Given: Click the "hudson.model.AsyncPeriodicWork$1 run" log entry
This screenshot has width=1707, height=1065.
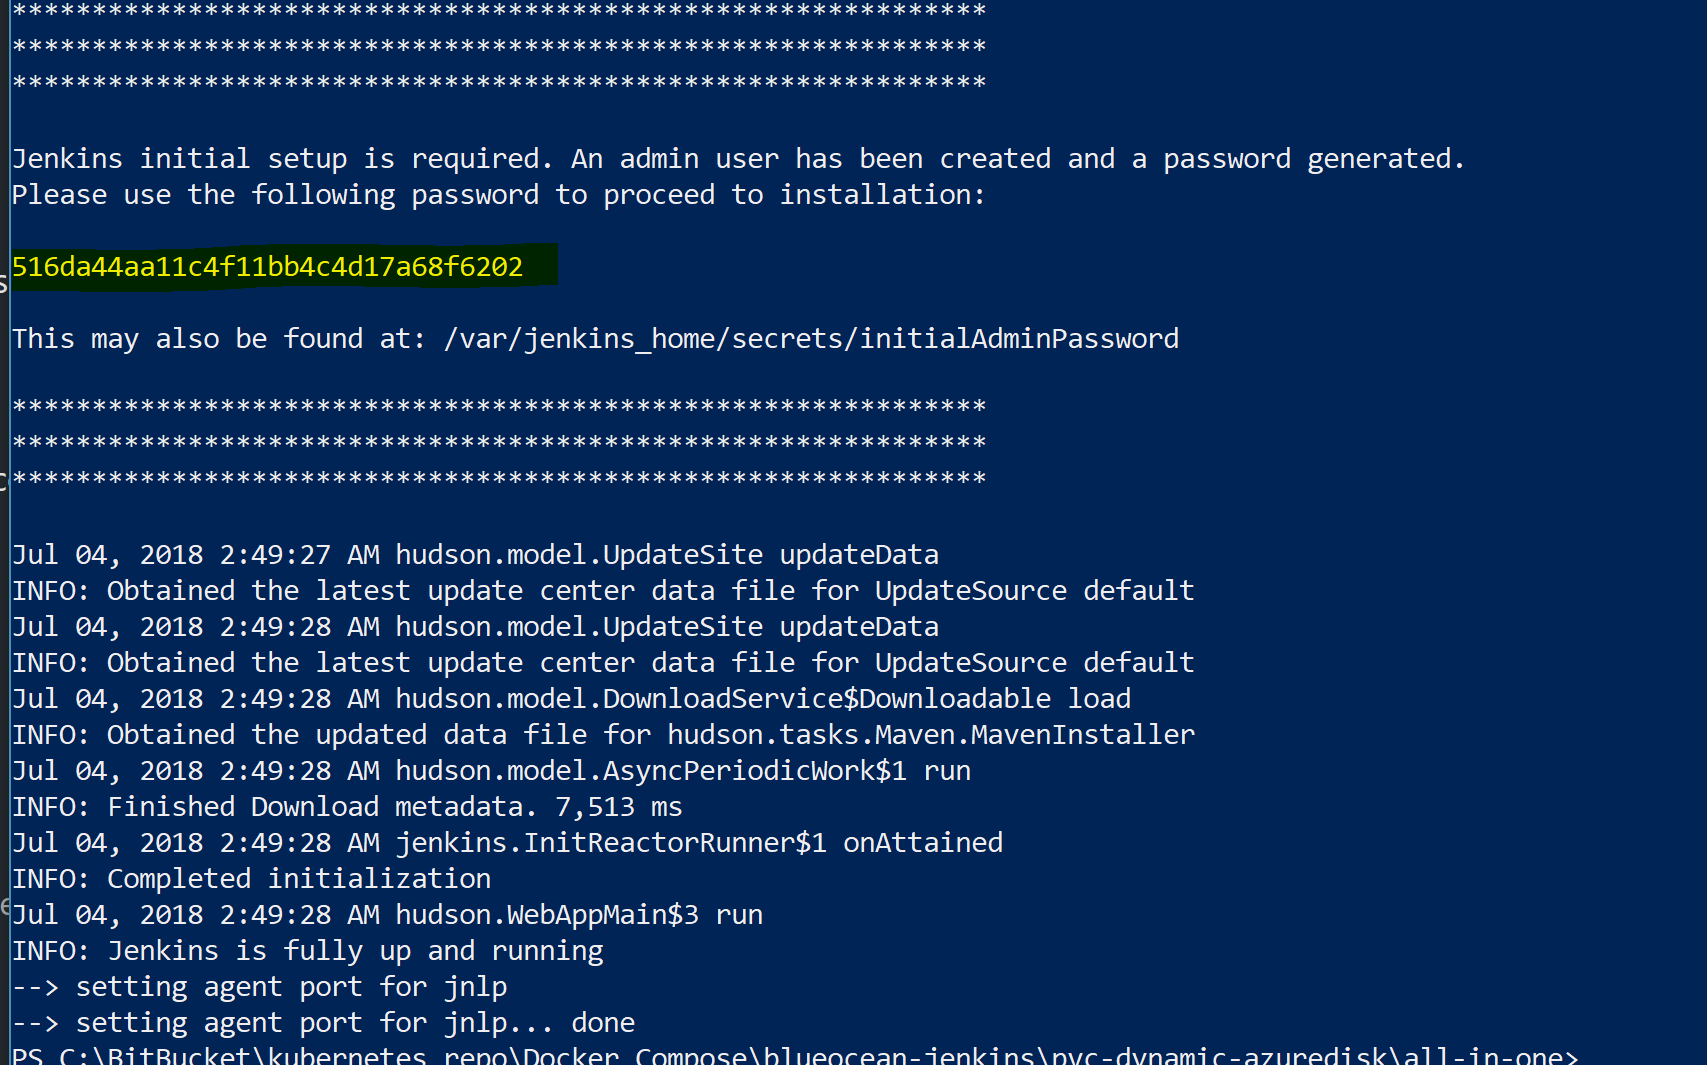Looking at the screenshot, I should [x=683, y=771].
